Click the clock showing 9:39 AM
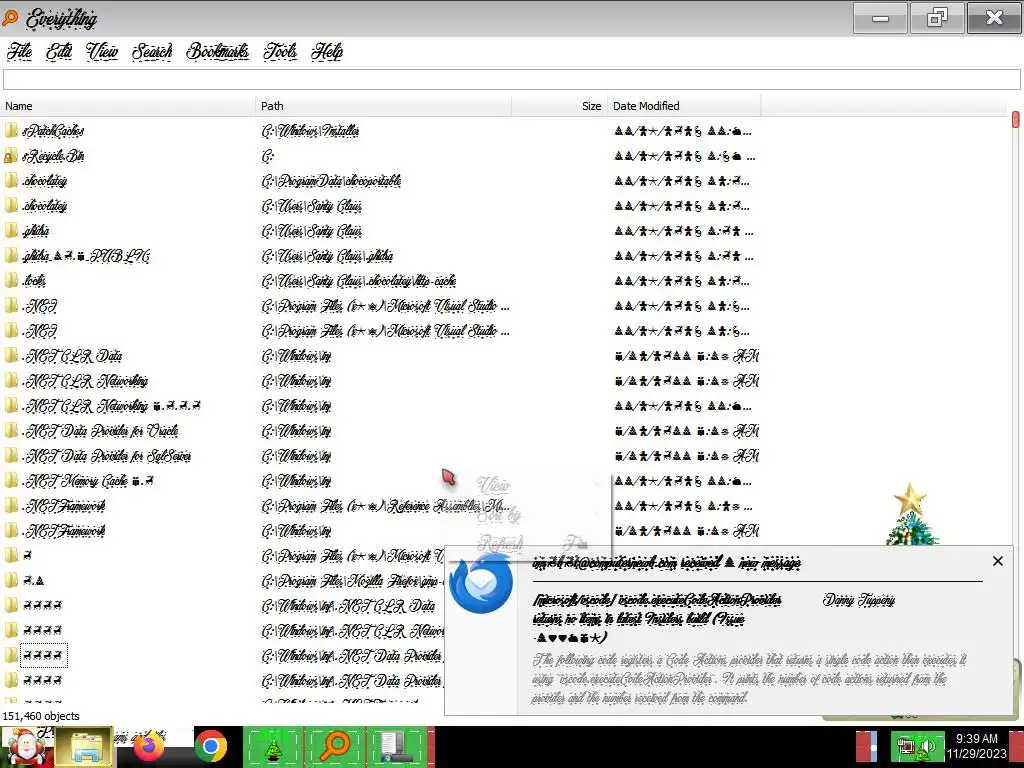The image size is (1024, 768). (976, 739)
